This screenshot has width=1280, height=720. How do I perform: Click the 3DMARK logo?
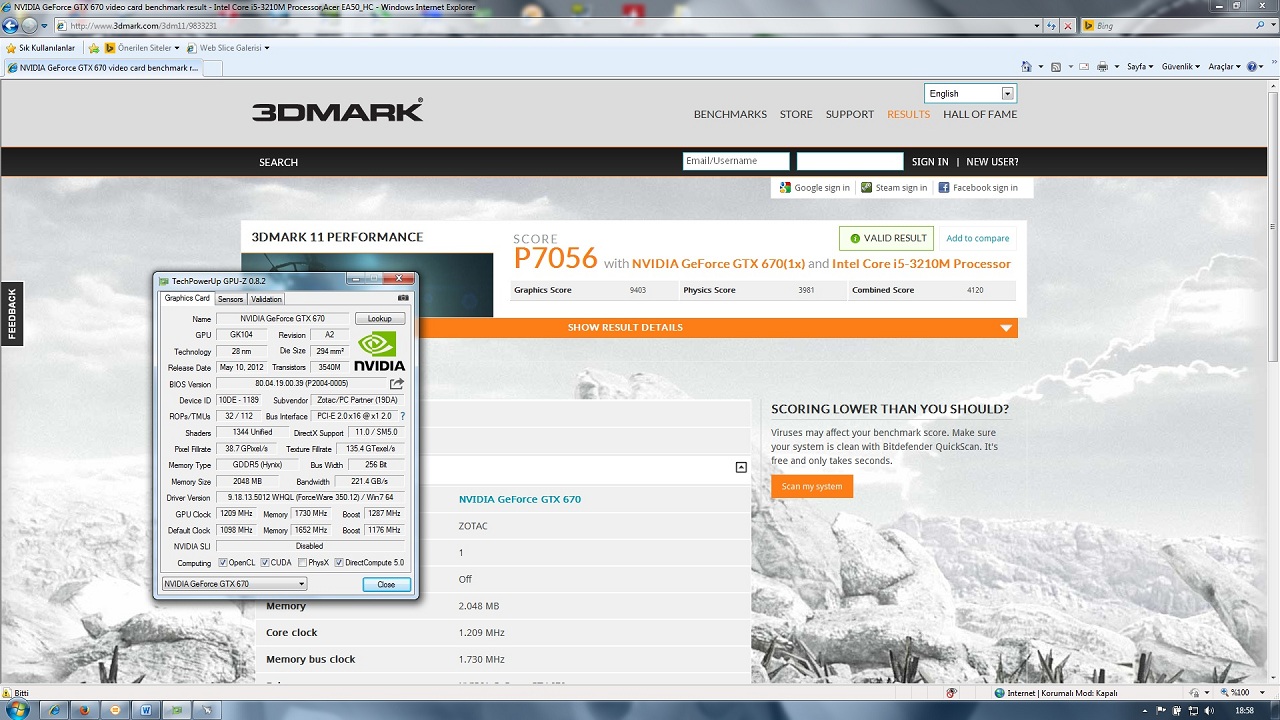point(338,111)
